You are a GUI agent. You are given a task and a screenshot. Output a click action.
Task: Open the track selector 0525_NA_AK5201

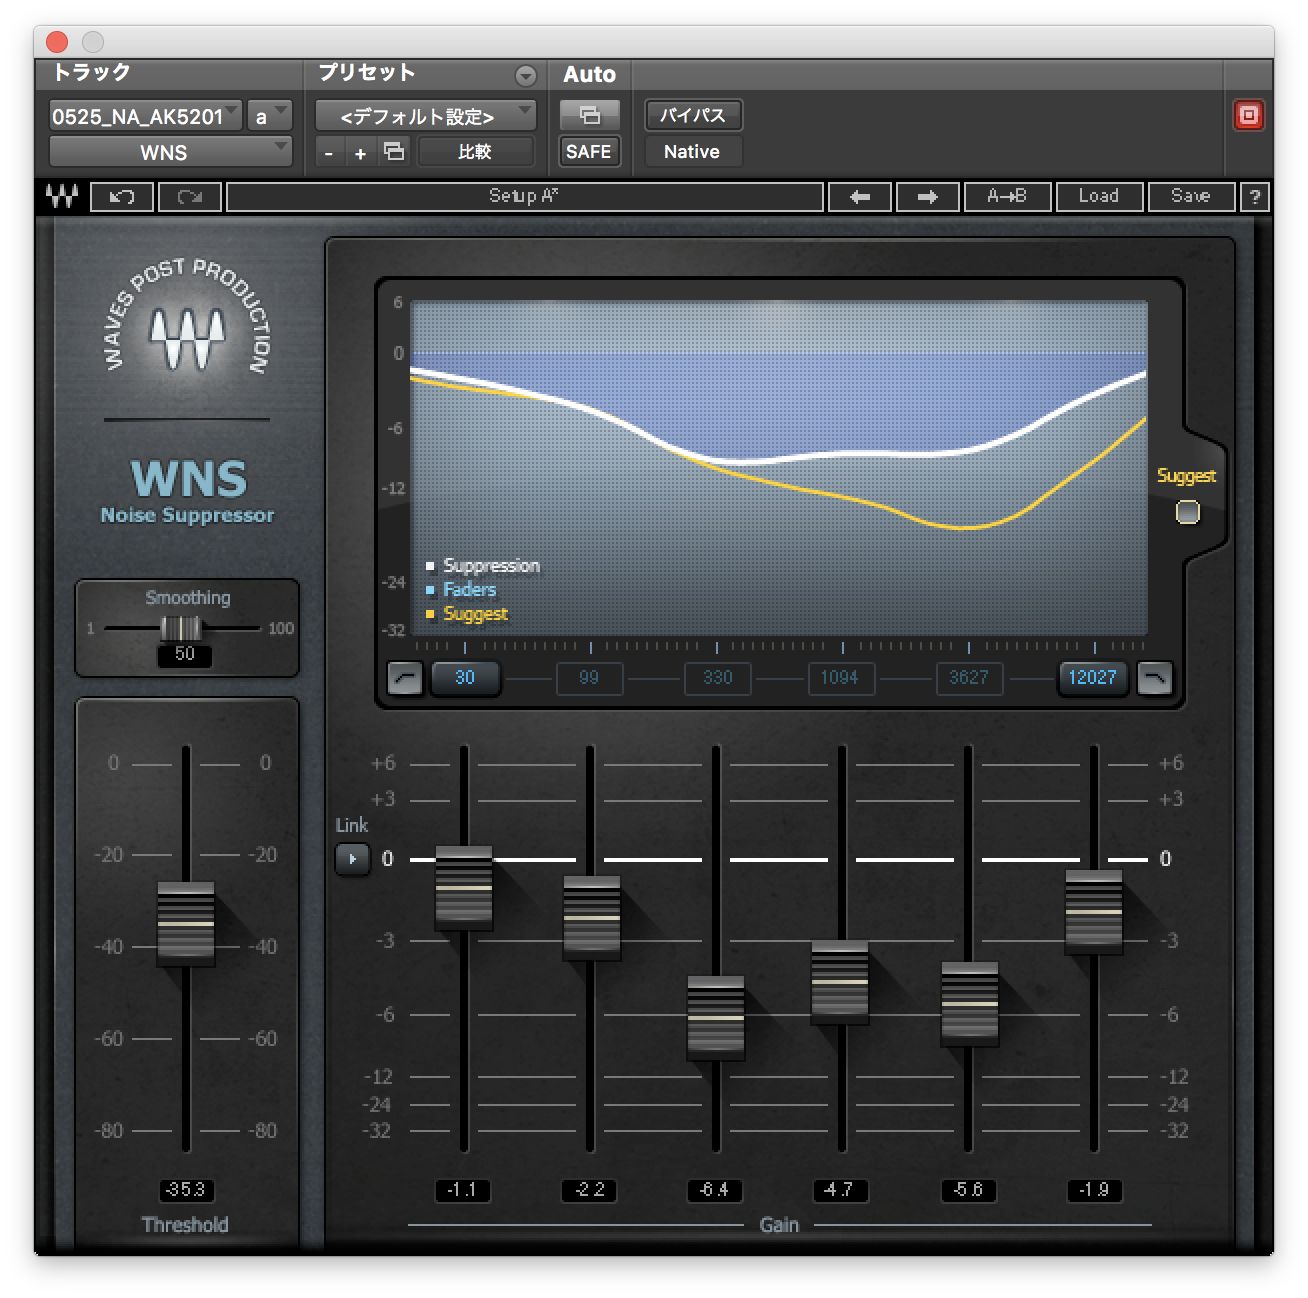click(x=146, y=116)
